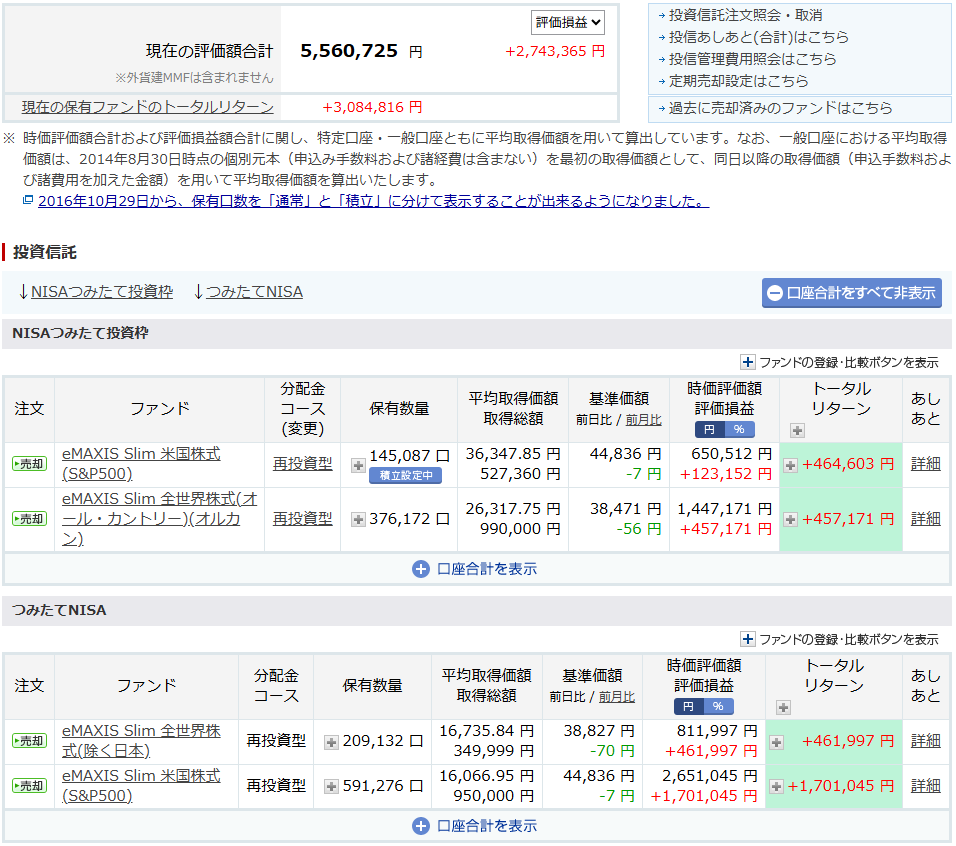Open 詳細 for 全世界株式(除く日本) row
Screen dimensions: 956x846
926,741
